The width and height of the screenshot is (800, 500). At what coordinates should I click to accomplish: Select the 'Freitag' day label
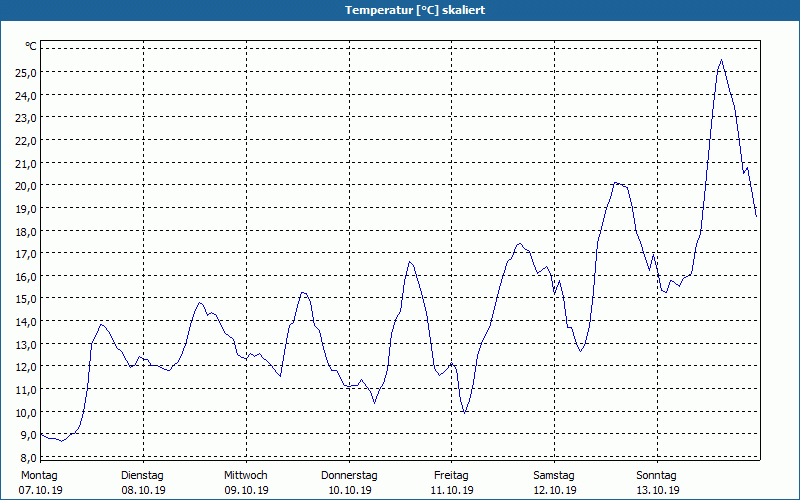(451, 476)
